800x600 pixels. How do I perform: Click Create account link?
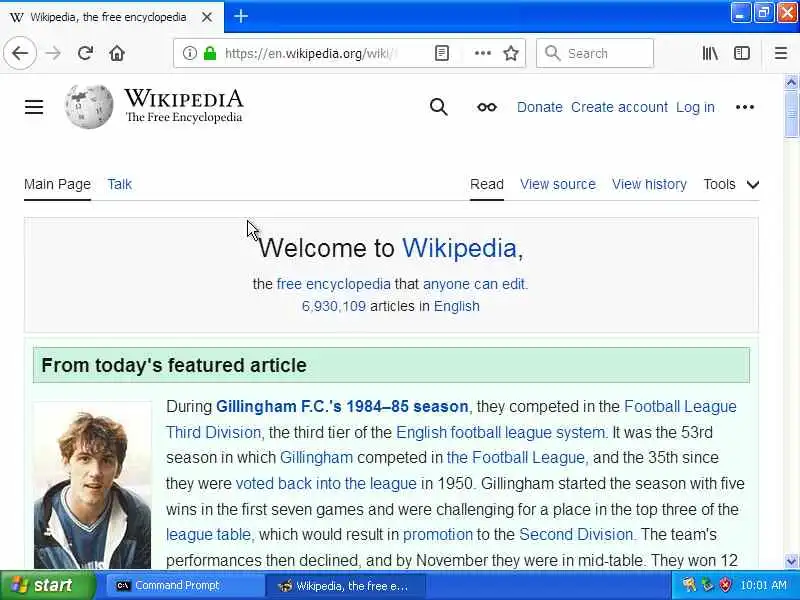point(619,107)
